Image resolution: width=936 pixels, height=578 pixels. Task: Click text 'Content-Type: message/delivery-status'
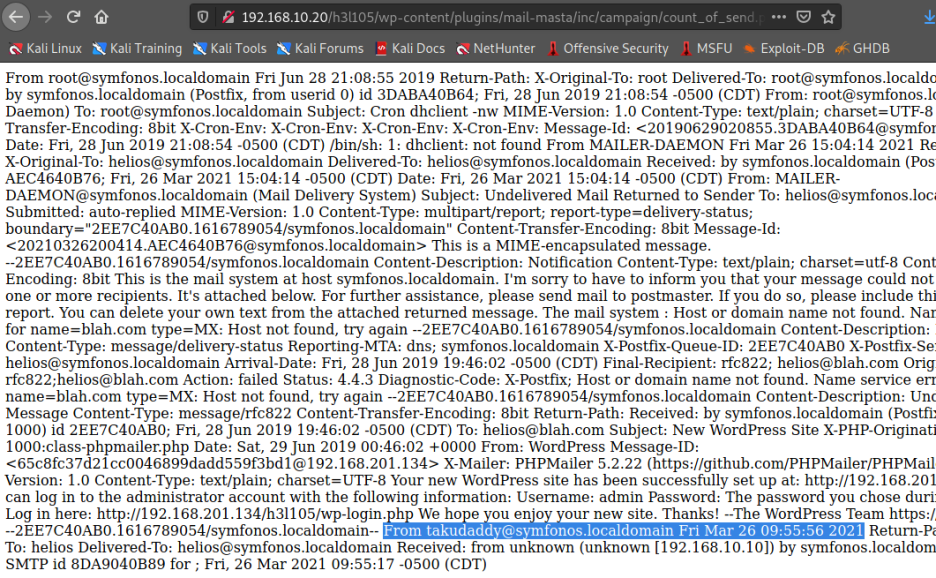pos(145,346)
